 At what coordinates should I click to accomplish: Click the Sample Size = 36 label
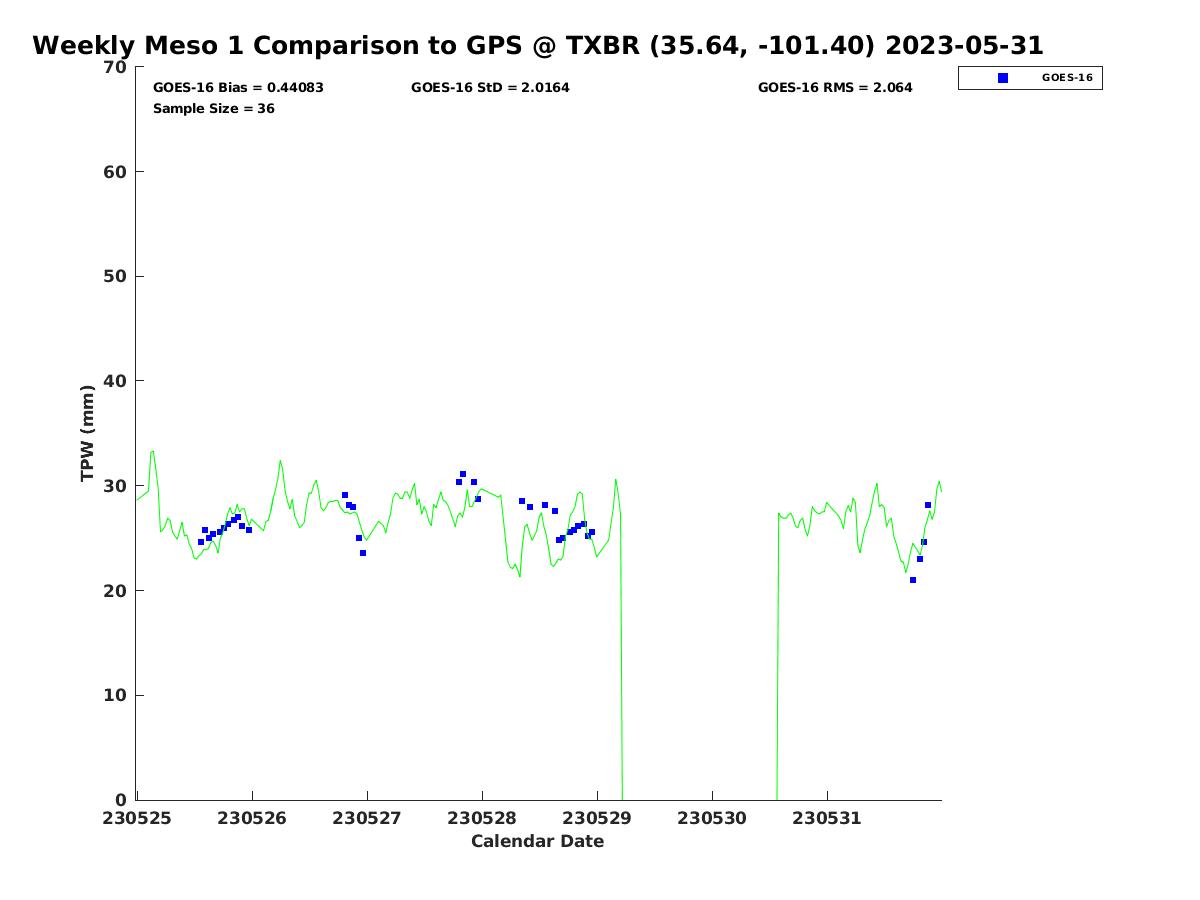click(x=214, y=108)
